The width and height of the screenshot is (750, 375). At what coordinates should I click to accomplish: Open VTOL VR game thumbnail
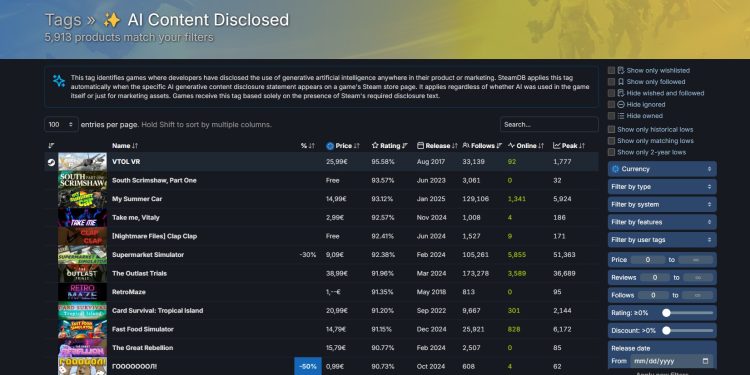(x=82, y=162)
